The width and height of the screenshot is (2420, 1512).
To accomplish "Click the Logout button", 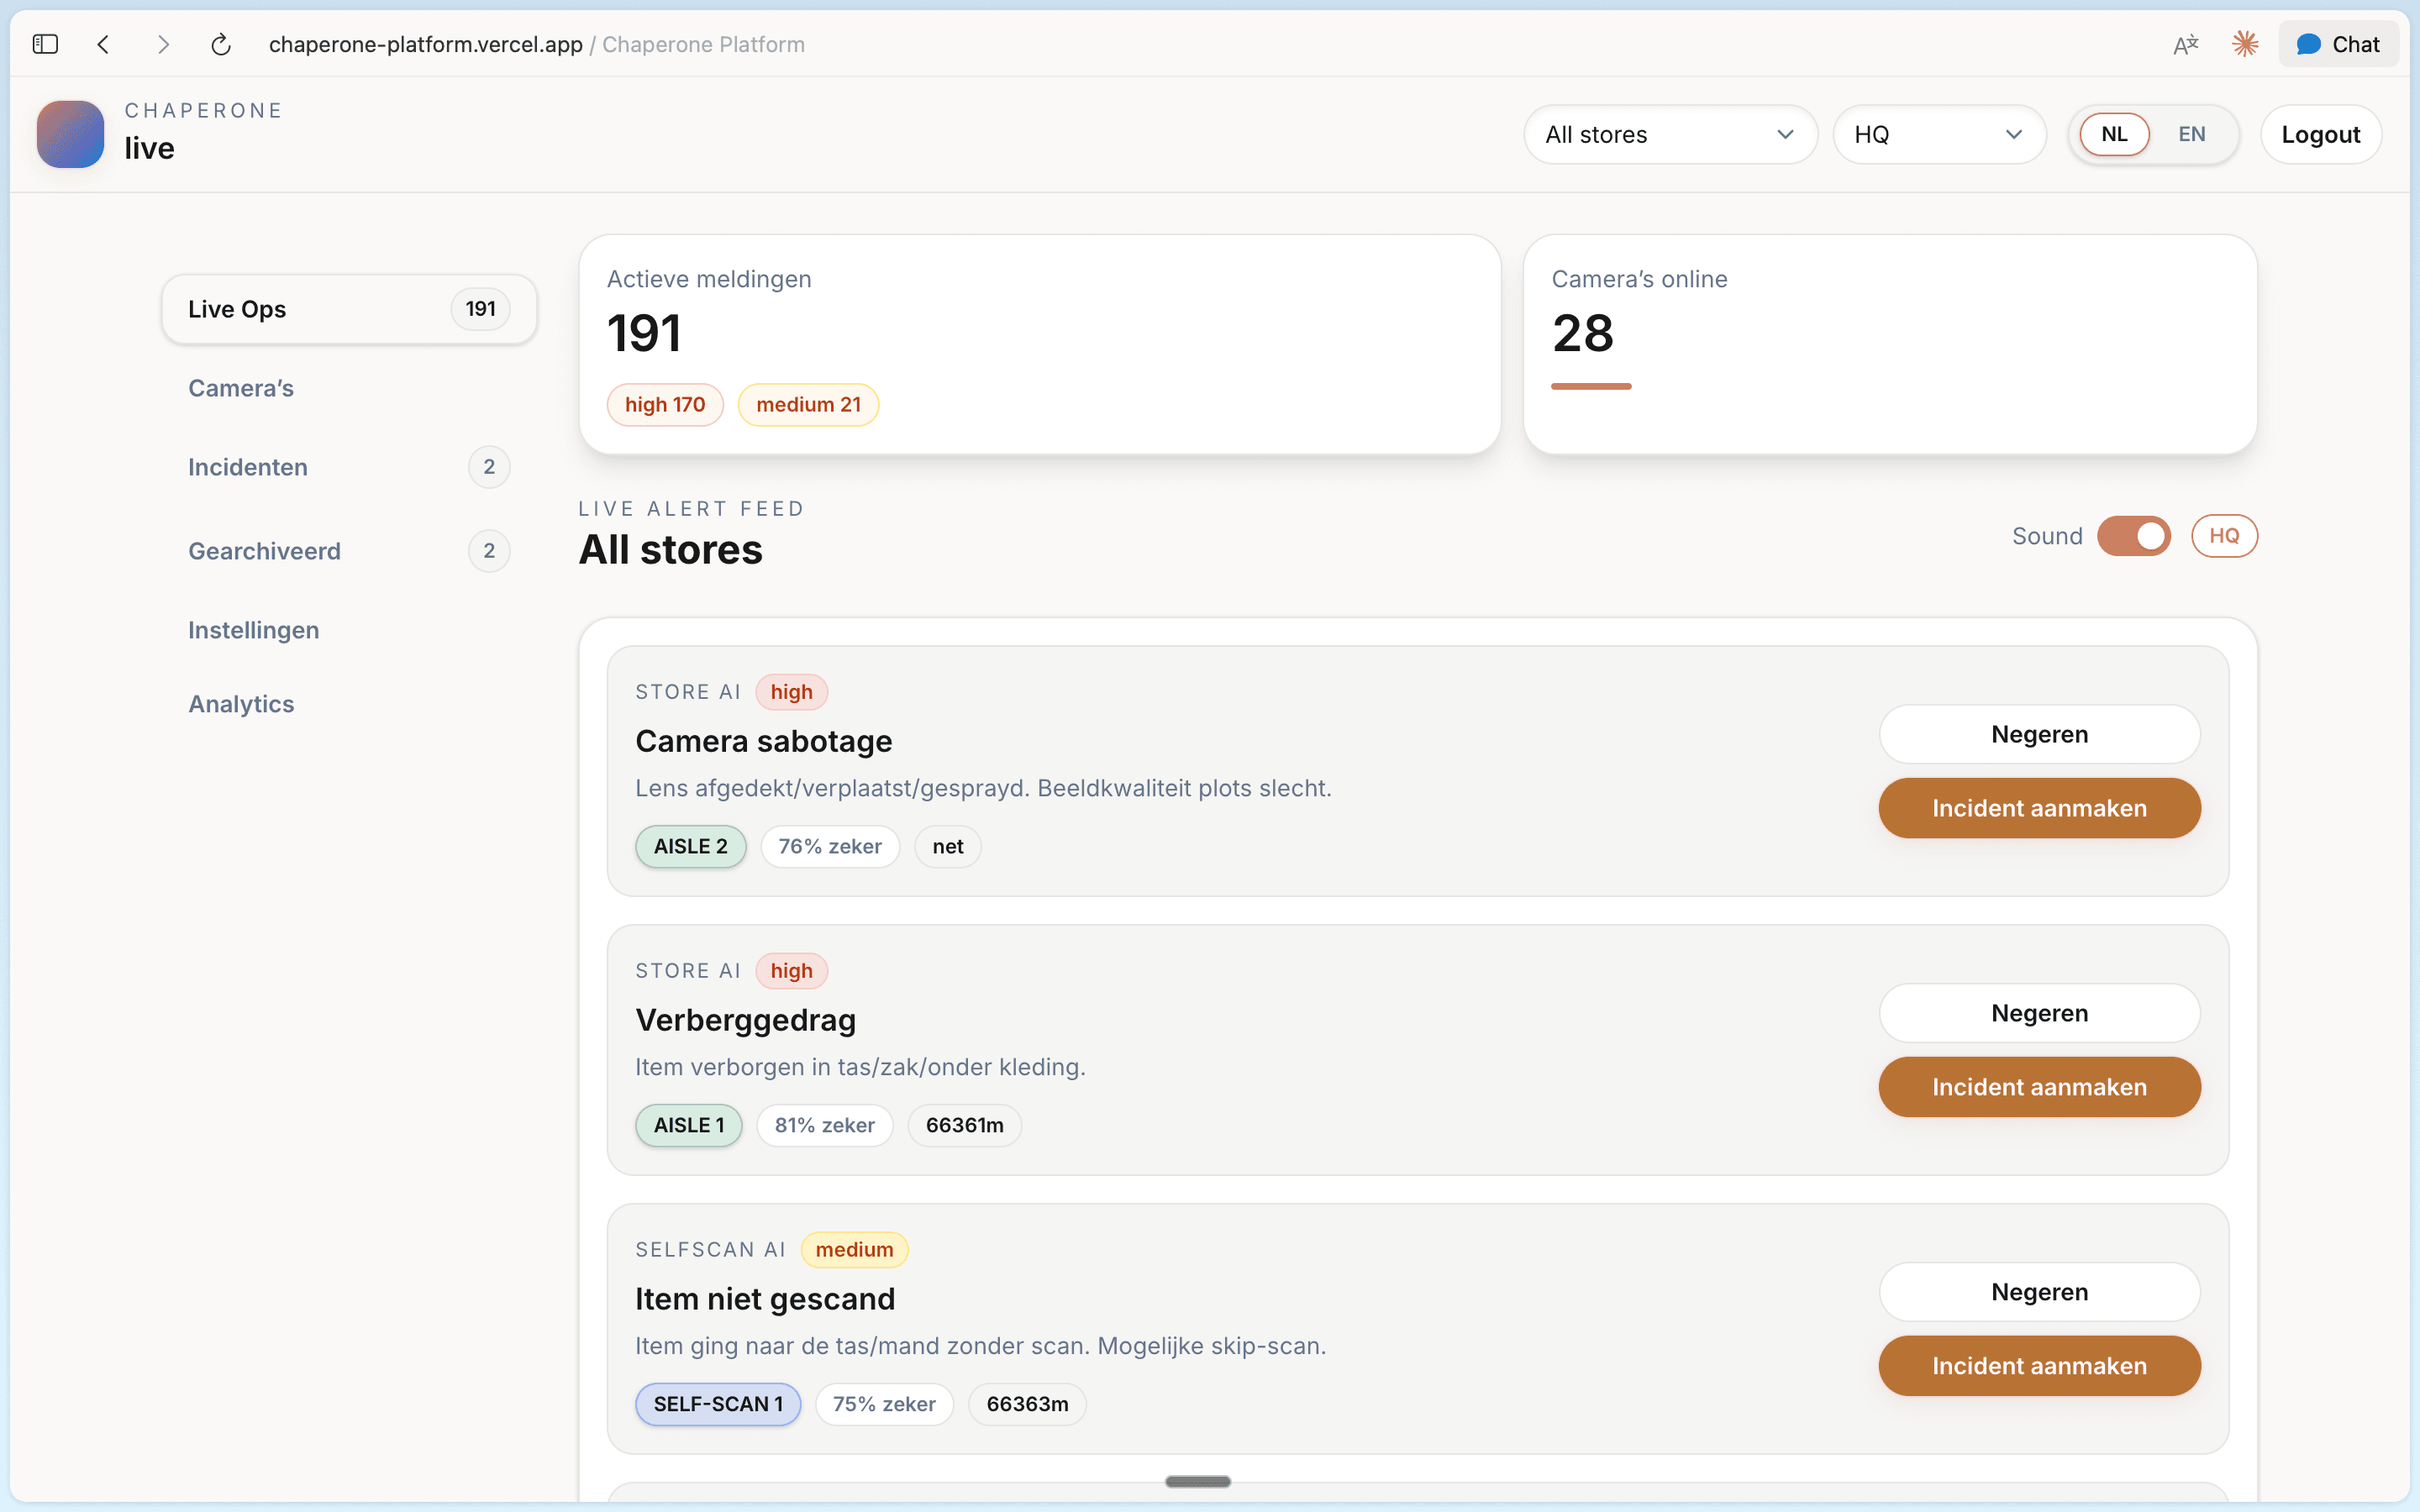I will pyautogui.click(x=2320, y=133).
